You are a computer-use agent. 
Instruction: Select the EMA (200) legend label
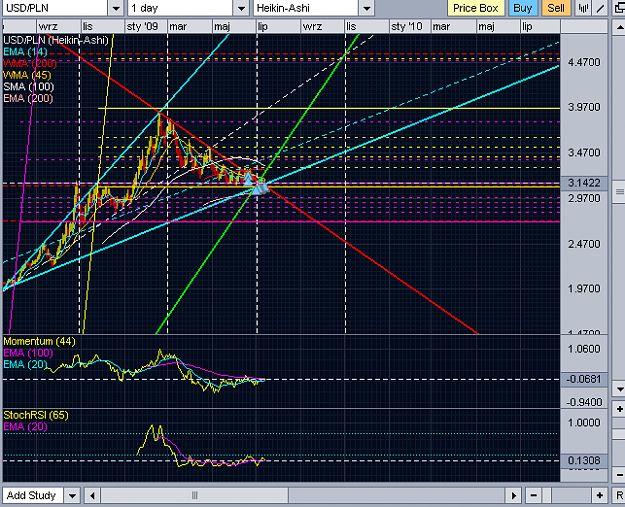[x=28, y=98]
